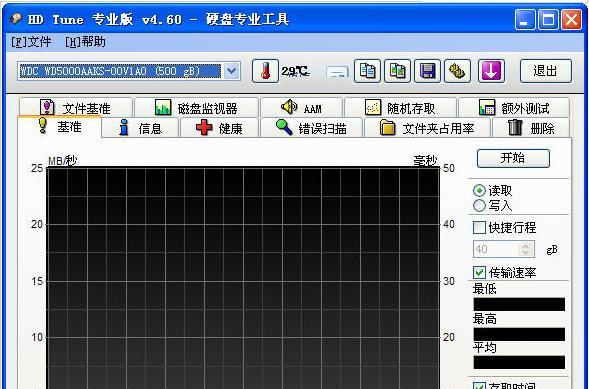The image size is (589, 389).
Task: Click the copy screenshot to clipboard icon
Action: pyautogui.click(x=397, y=71)
